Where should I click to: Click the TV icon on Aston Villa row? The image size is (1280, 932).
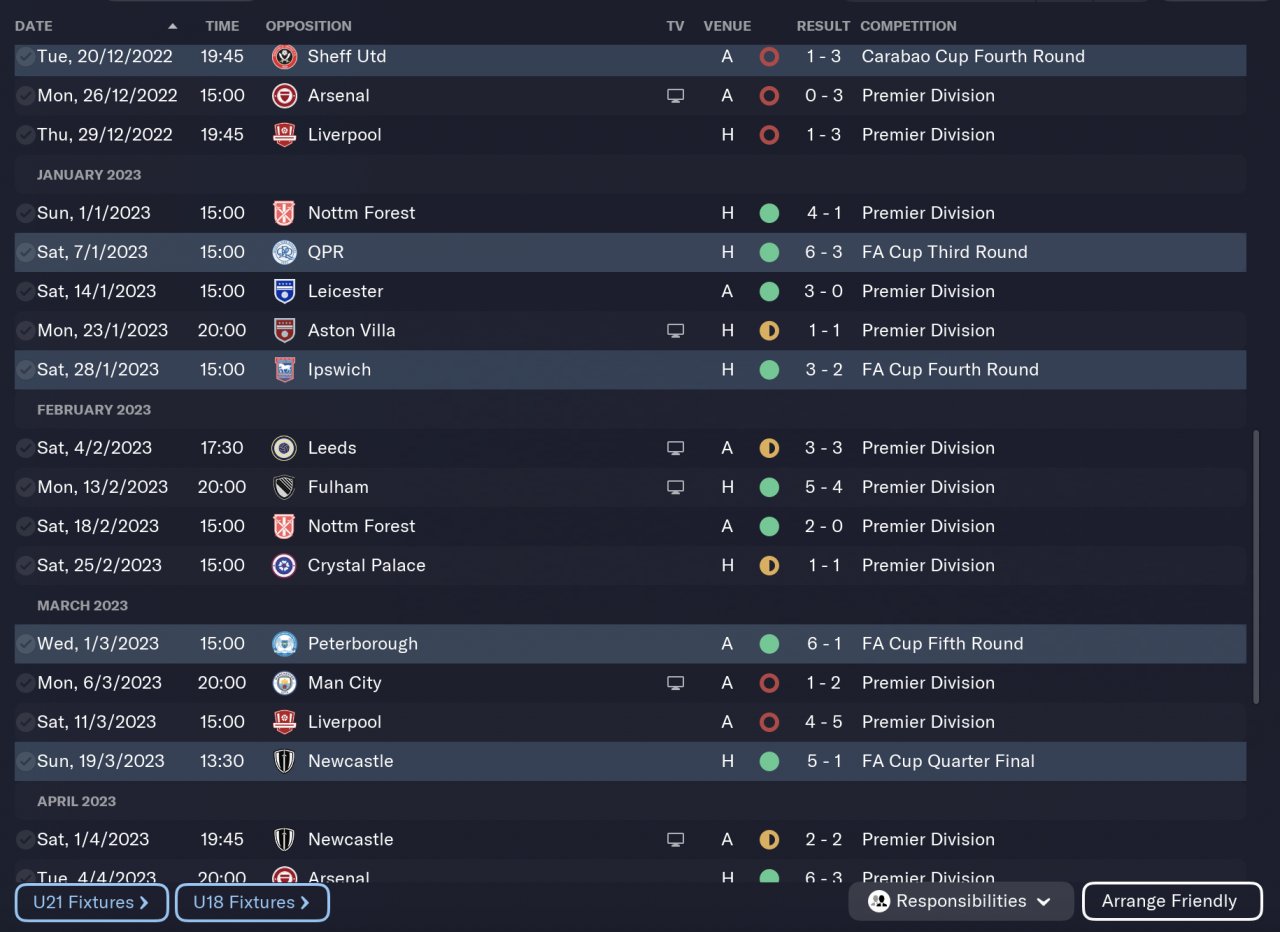click(x=676, y=331)
